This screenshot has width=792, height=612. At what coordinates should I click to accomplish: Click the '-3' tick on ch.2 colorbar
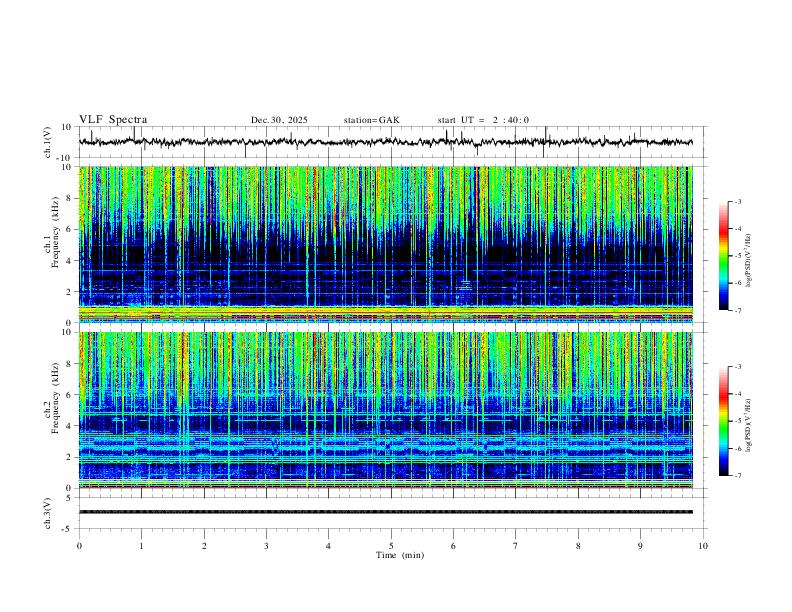point(737,367)
